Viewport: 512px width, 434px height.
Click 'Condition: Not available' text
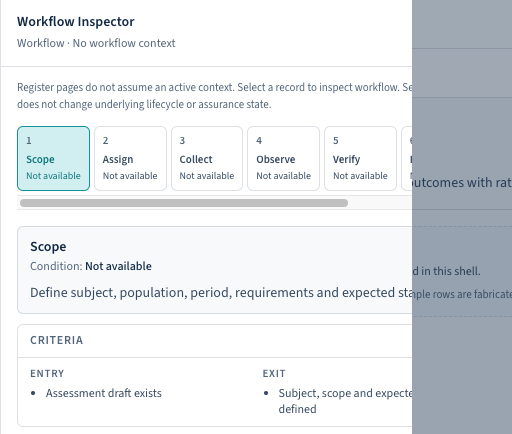pyautogui.click(x=91, y=266)
